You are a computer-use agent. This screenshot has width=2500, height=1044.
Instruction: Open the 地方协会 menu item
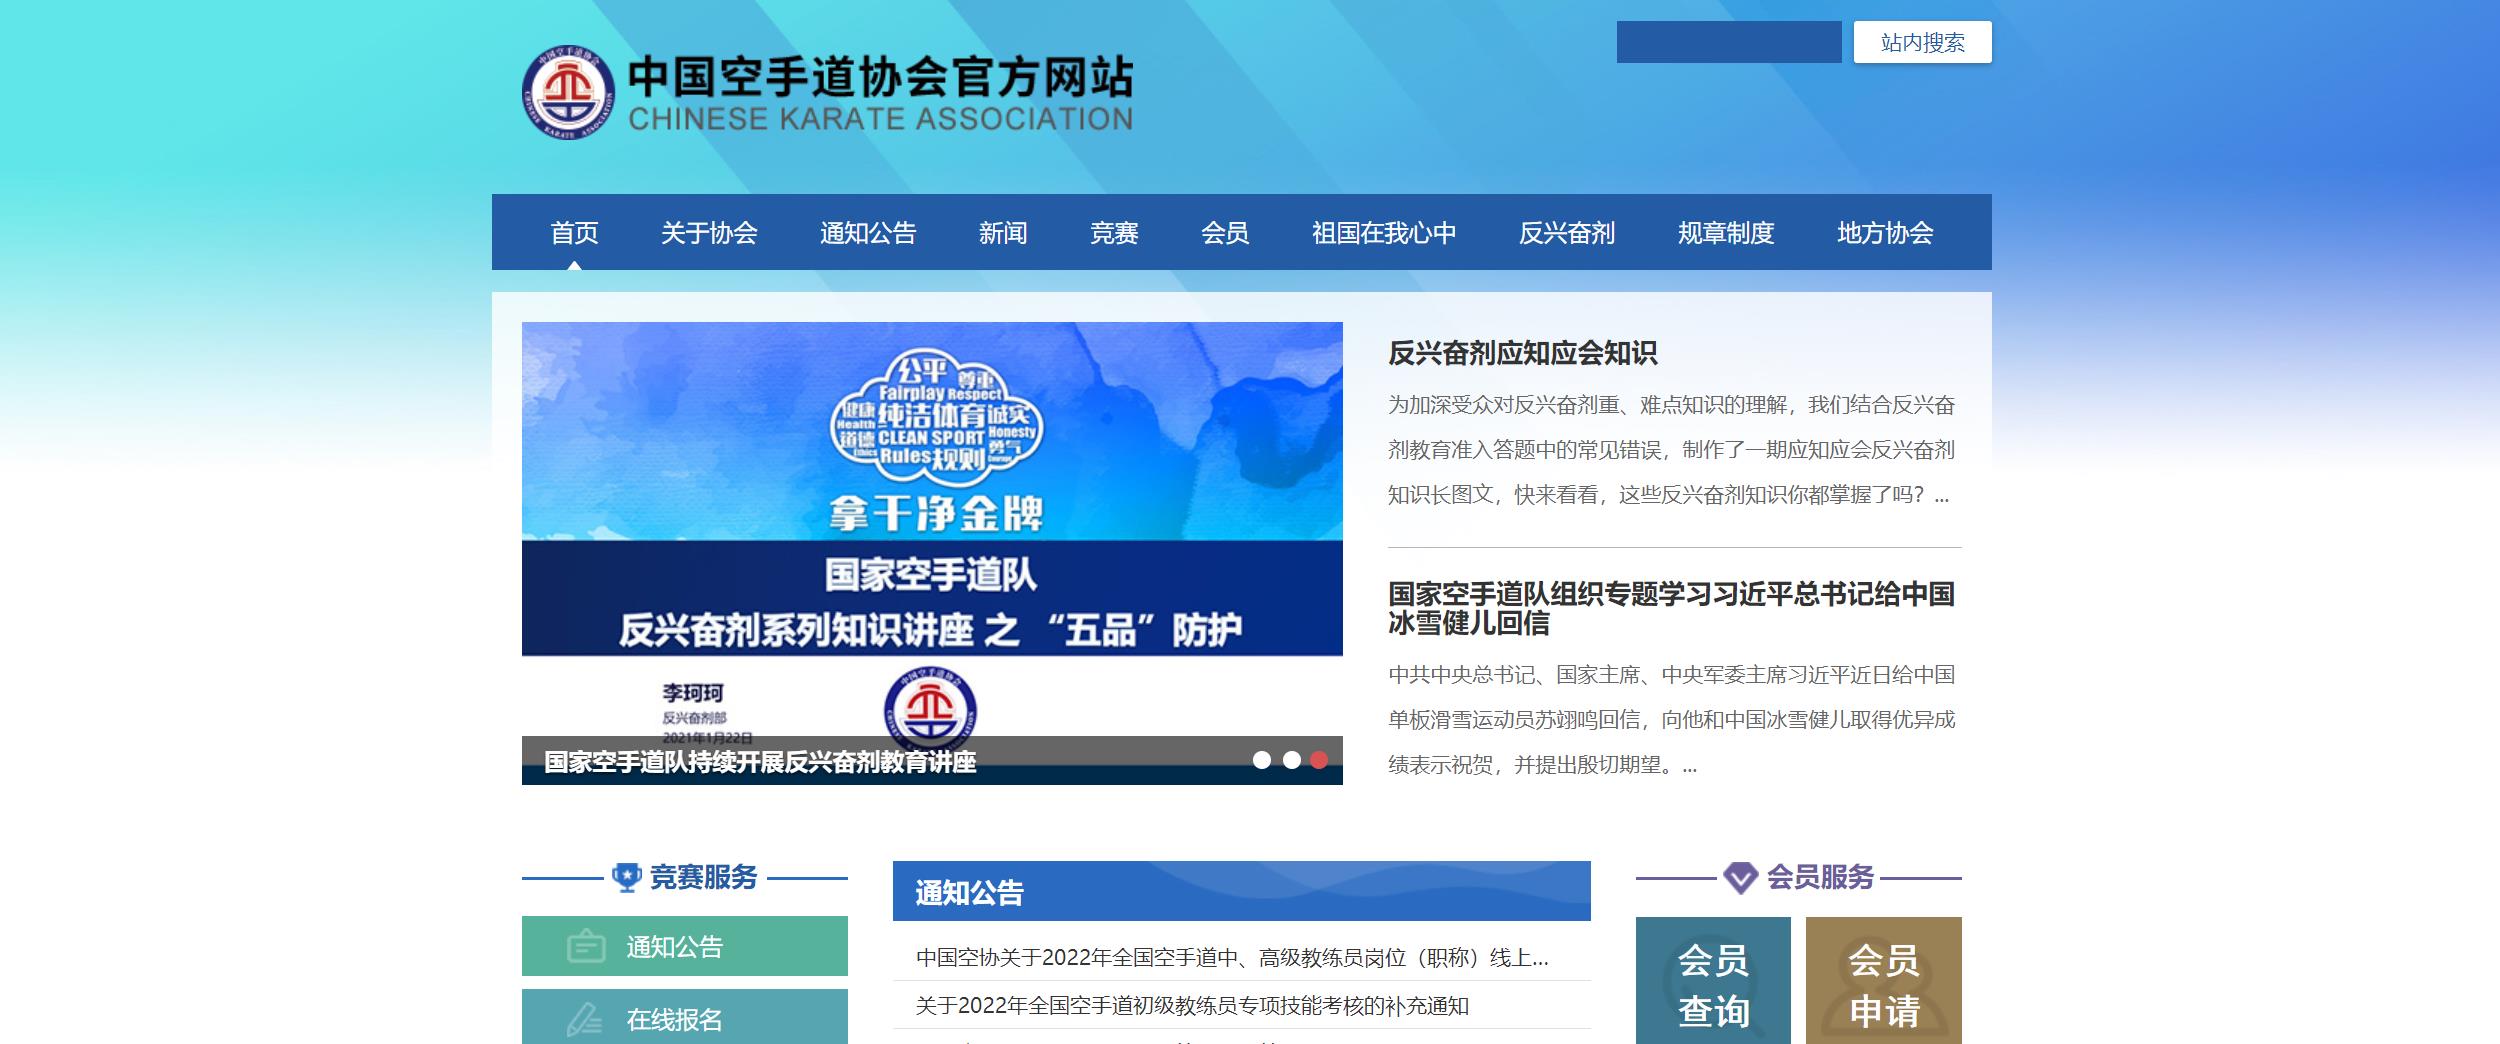tap(1885, 233)
